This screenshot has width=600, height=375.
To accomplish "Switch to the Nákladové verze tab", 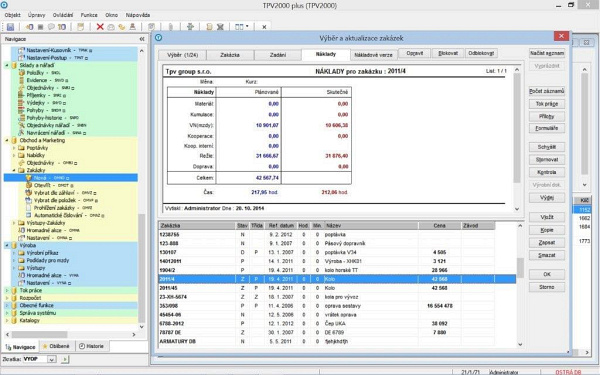I will (x=373, y=55).
